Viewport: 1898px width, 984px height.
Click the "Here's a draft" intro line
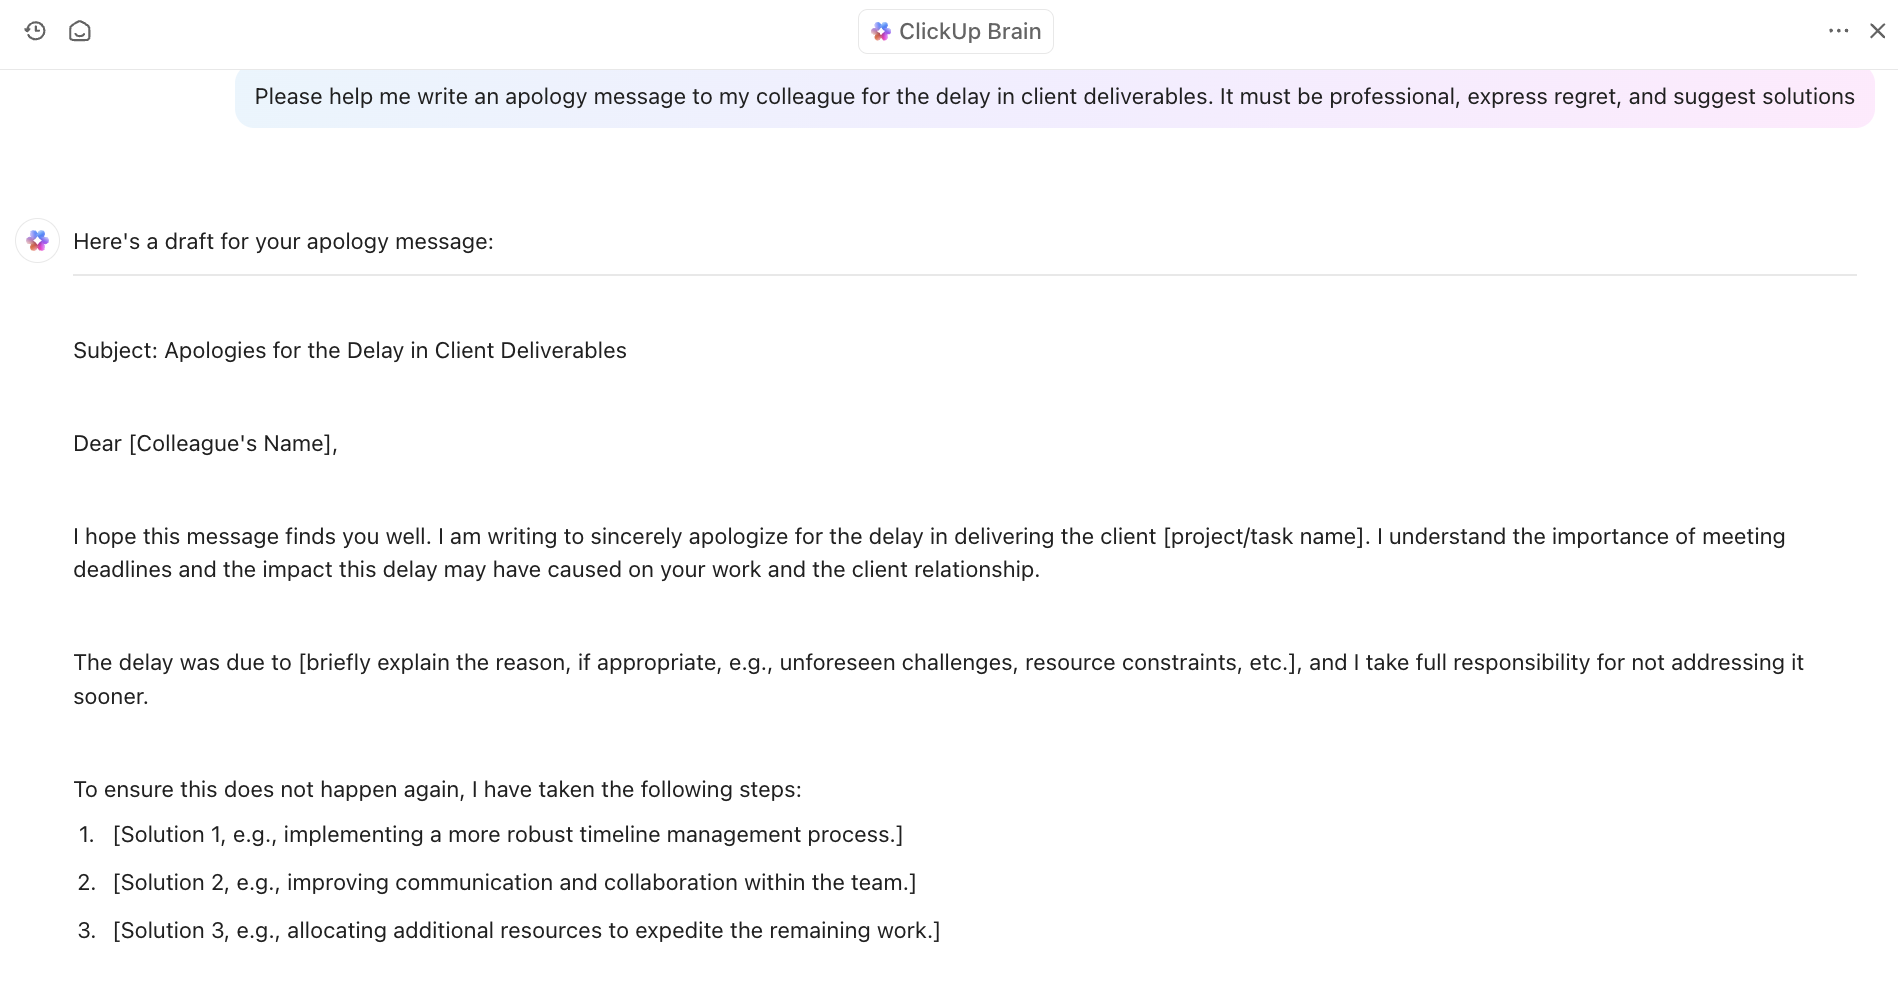283,242
